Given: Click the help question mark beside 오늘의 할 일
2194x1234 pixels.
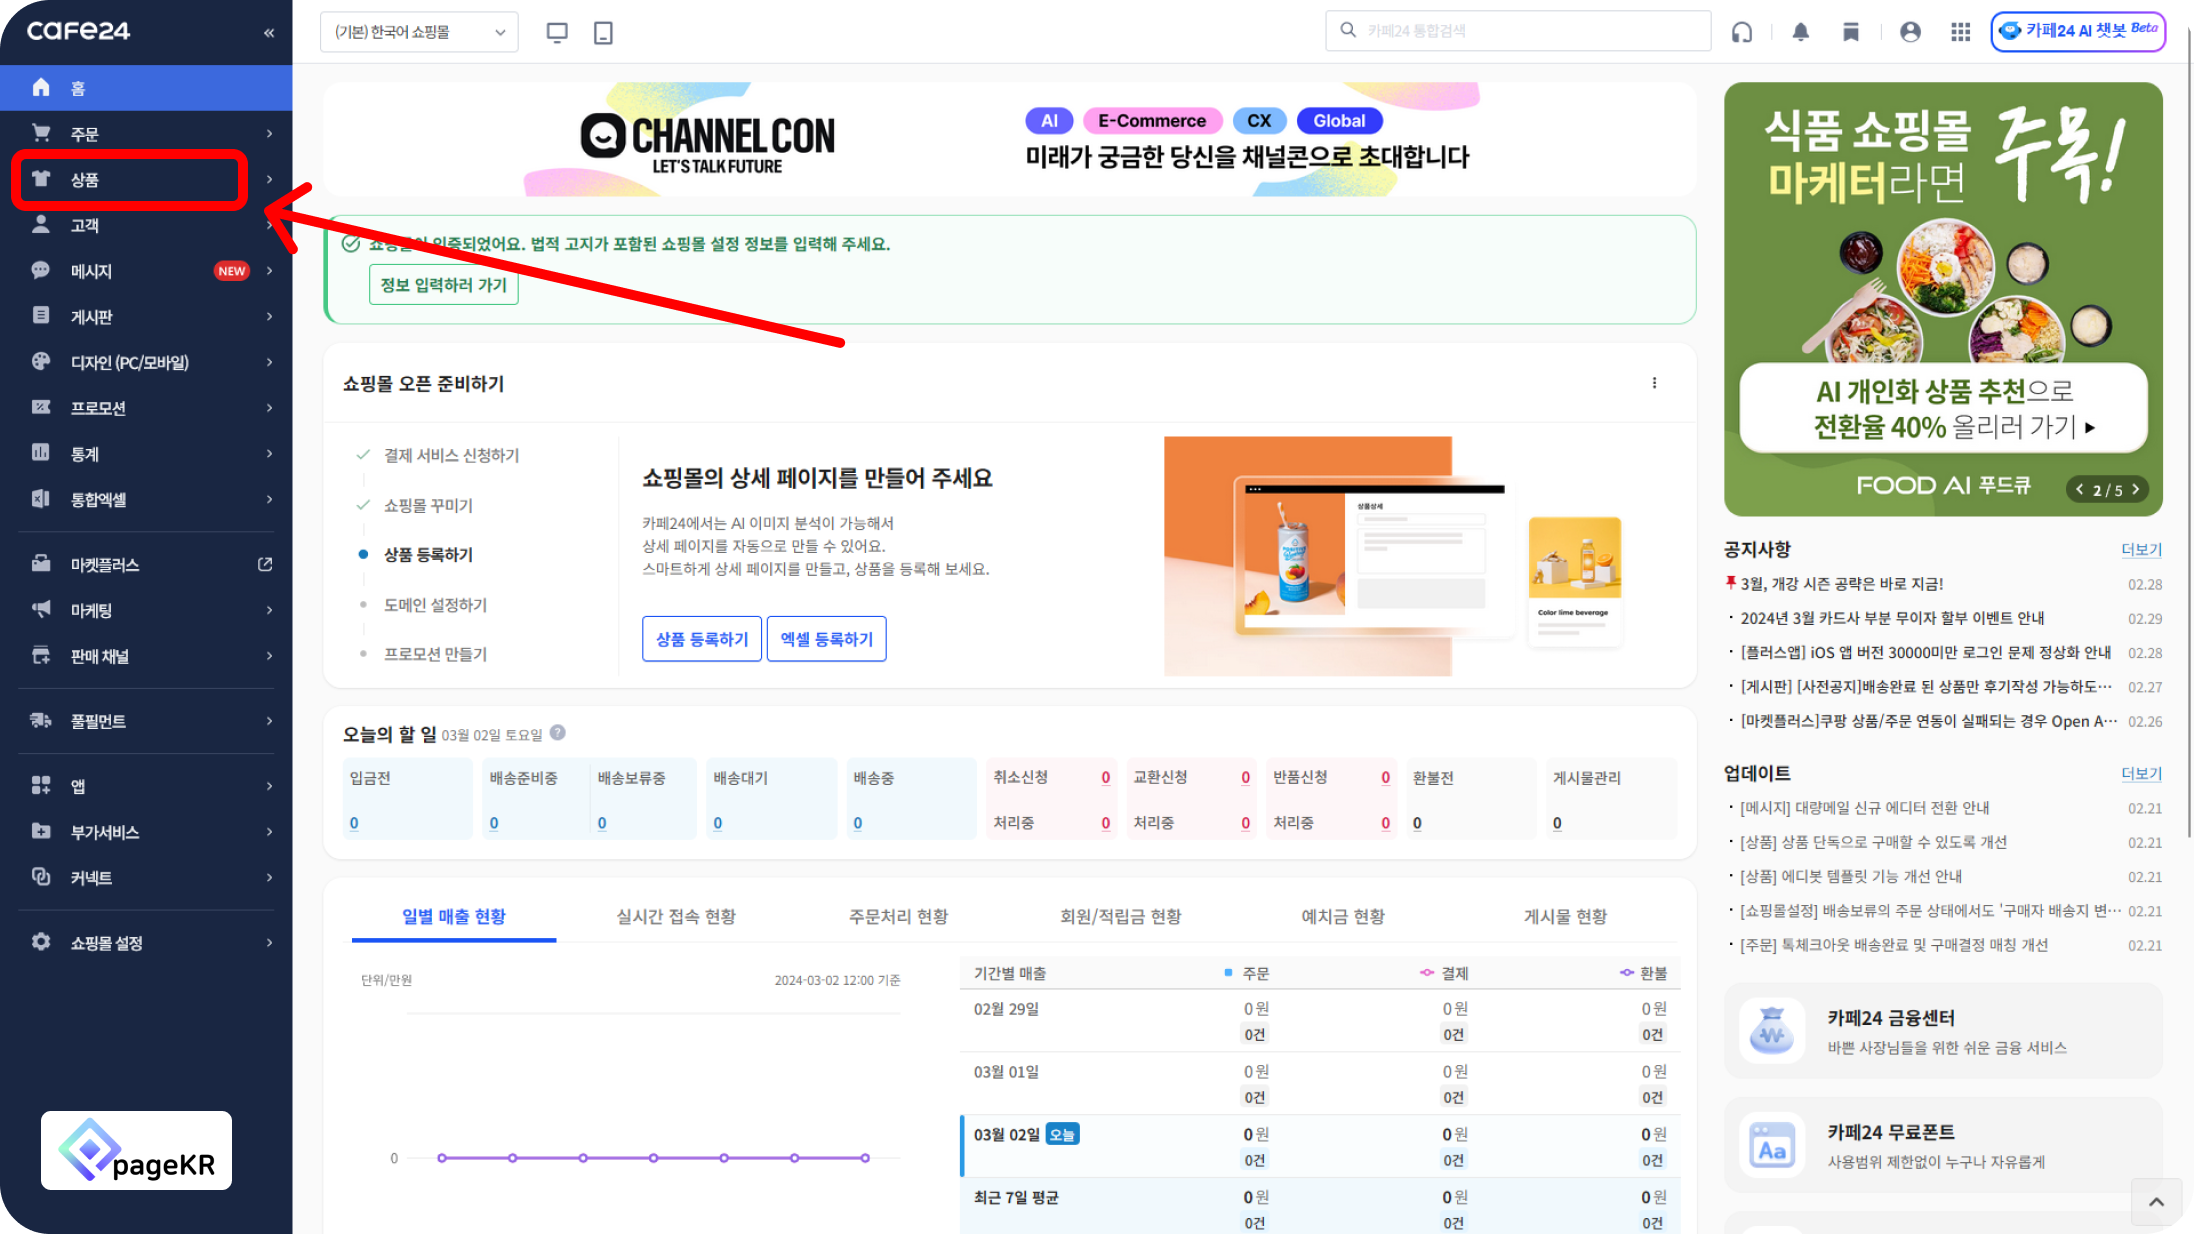Looking at the screenshot, I should 558,733.
